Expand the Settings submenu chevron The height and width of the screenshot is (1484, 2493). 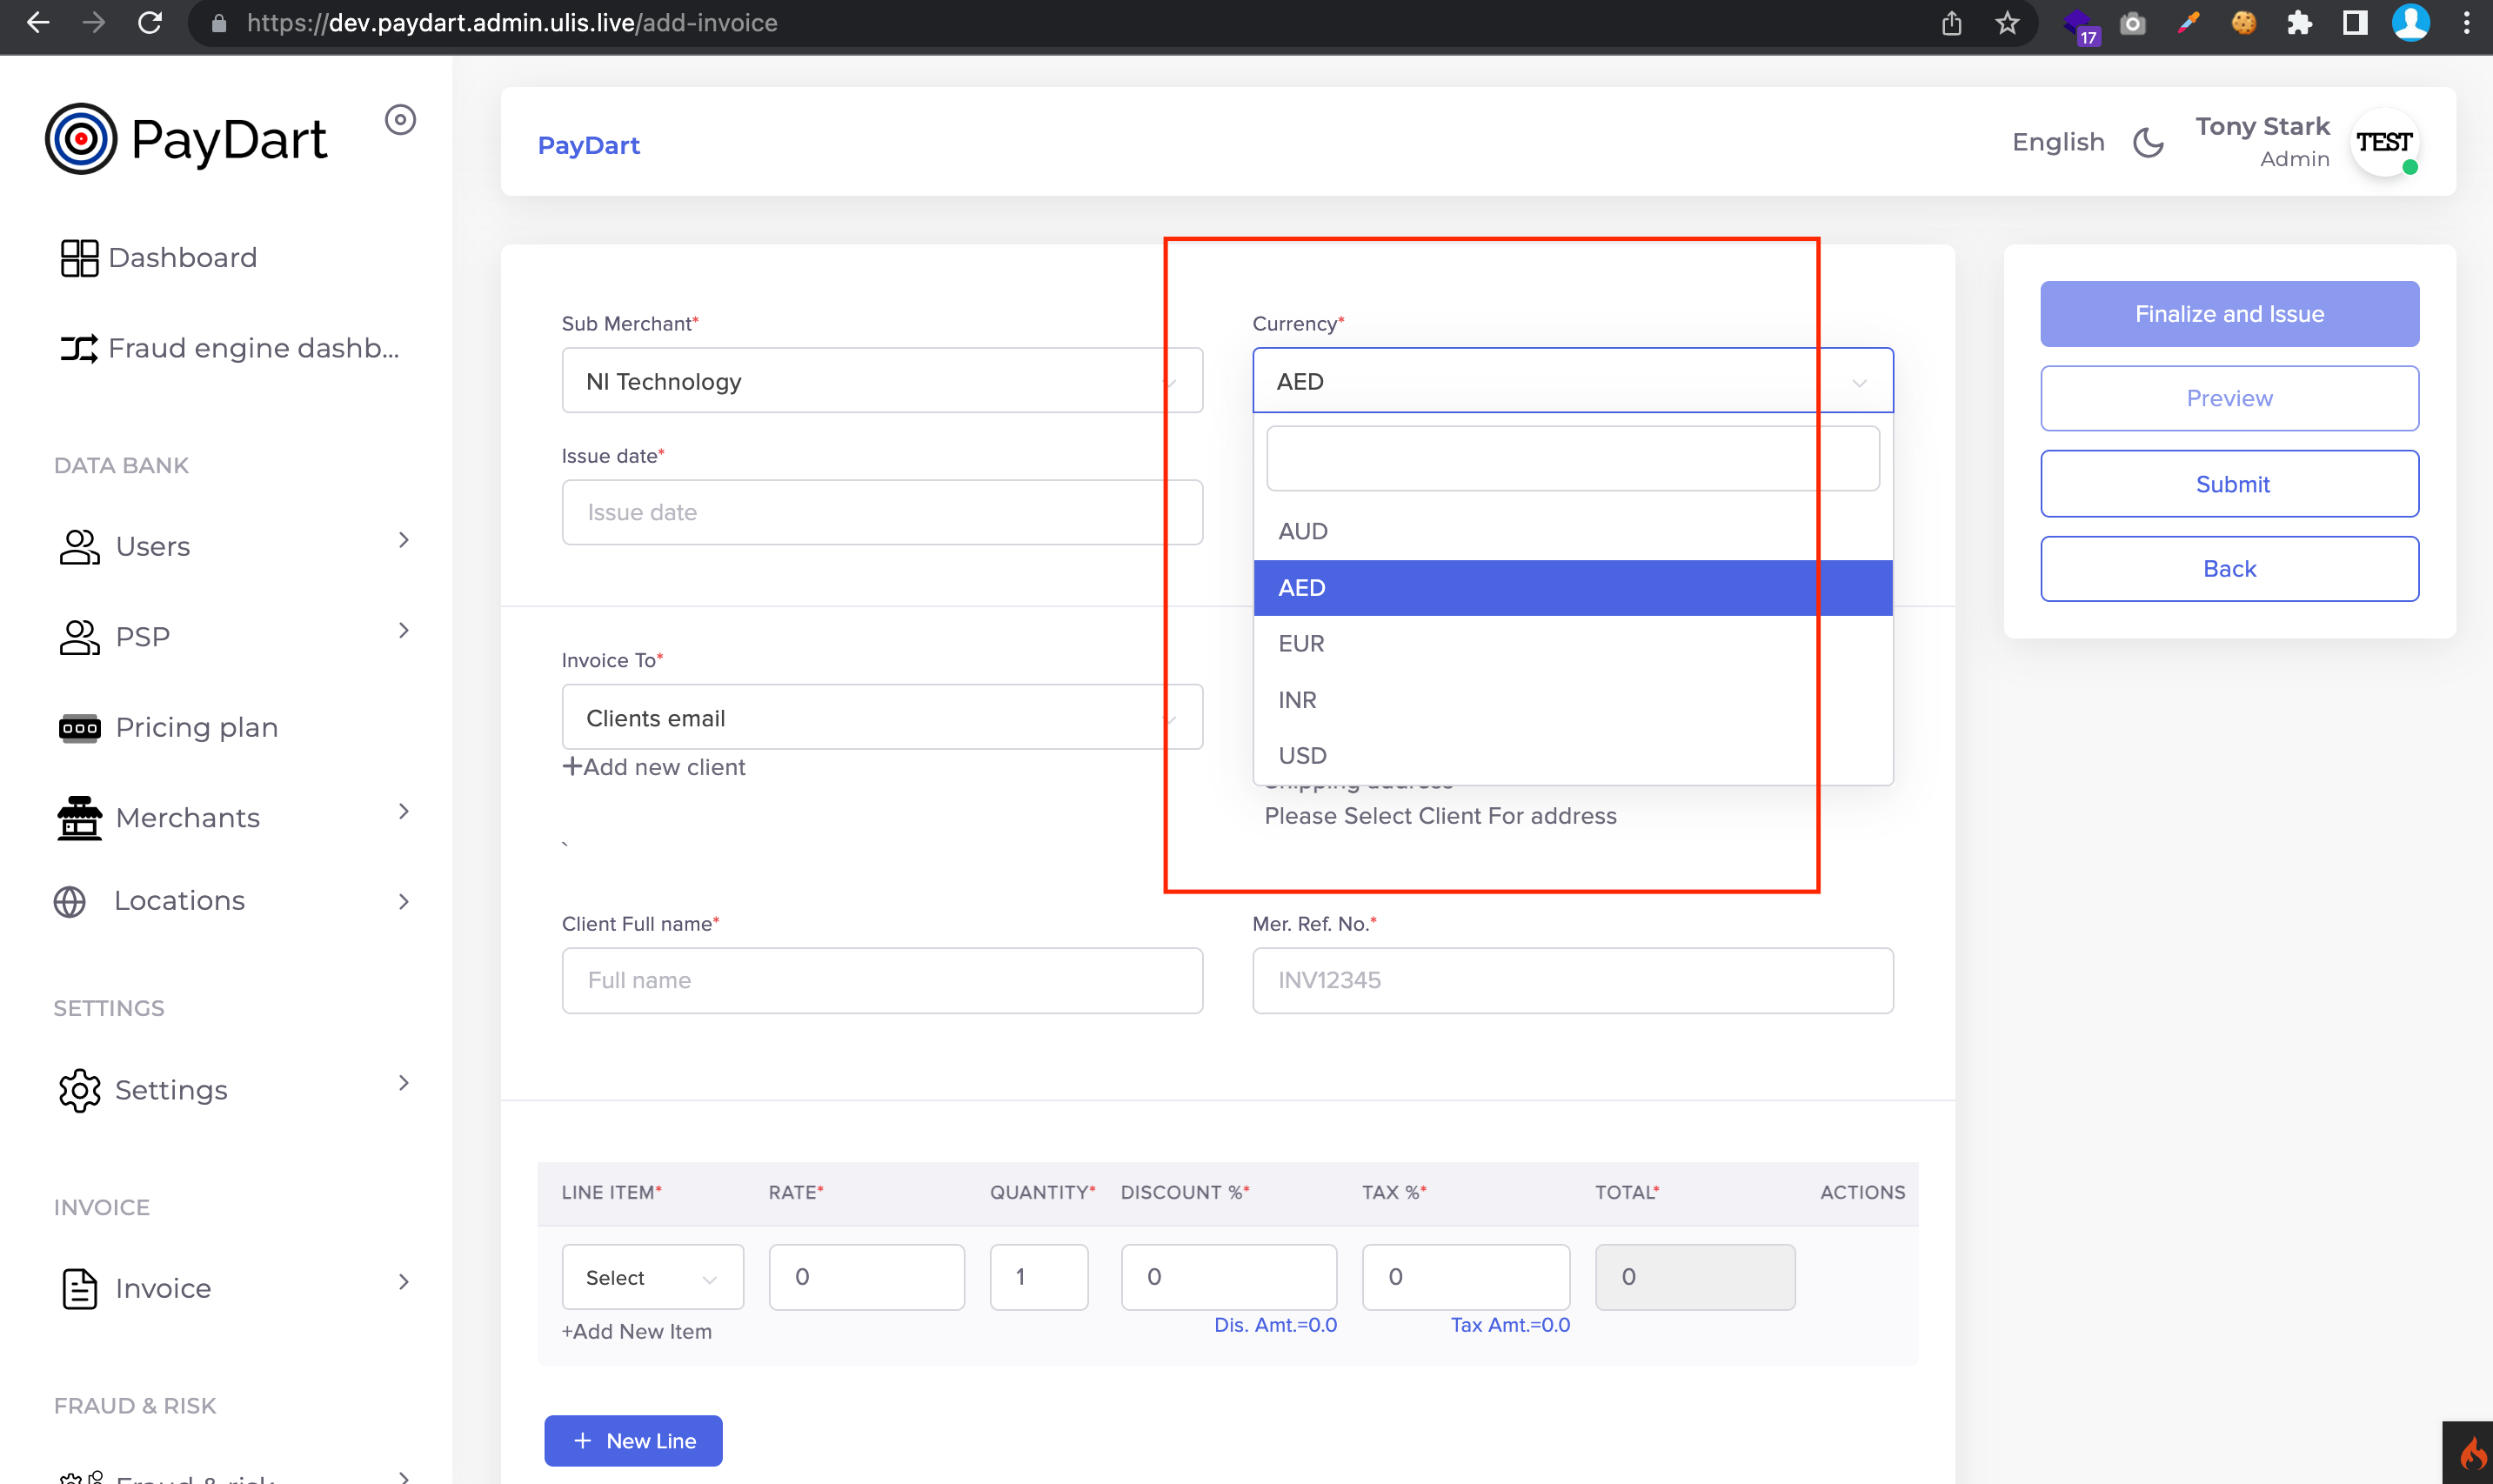click(x=404, y=1083)
